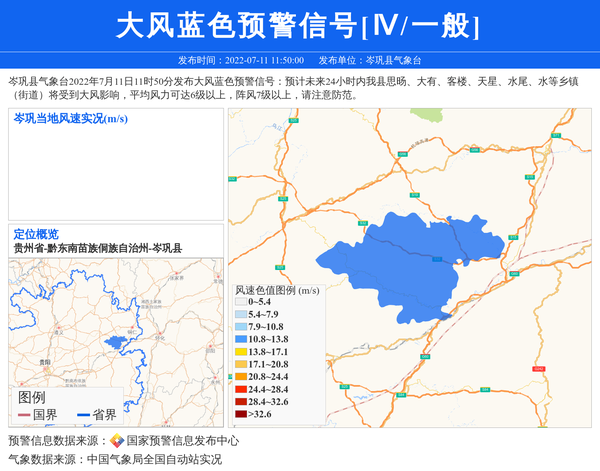Click the 风速色值图例 legend title

point(277,290)
